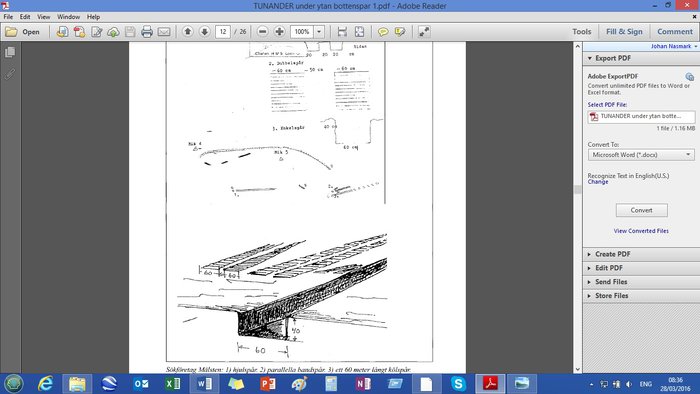
Task: Show page thumbnails from left sidebar icon
Action: point(10,52)
